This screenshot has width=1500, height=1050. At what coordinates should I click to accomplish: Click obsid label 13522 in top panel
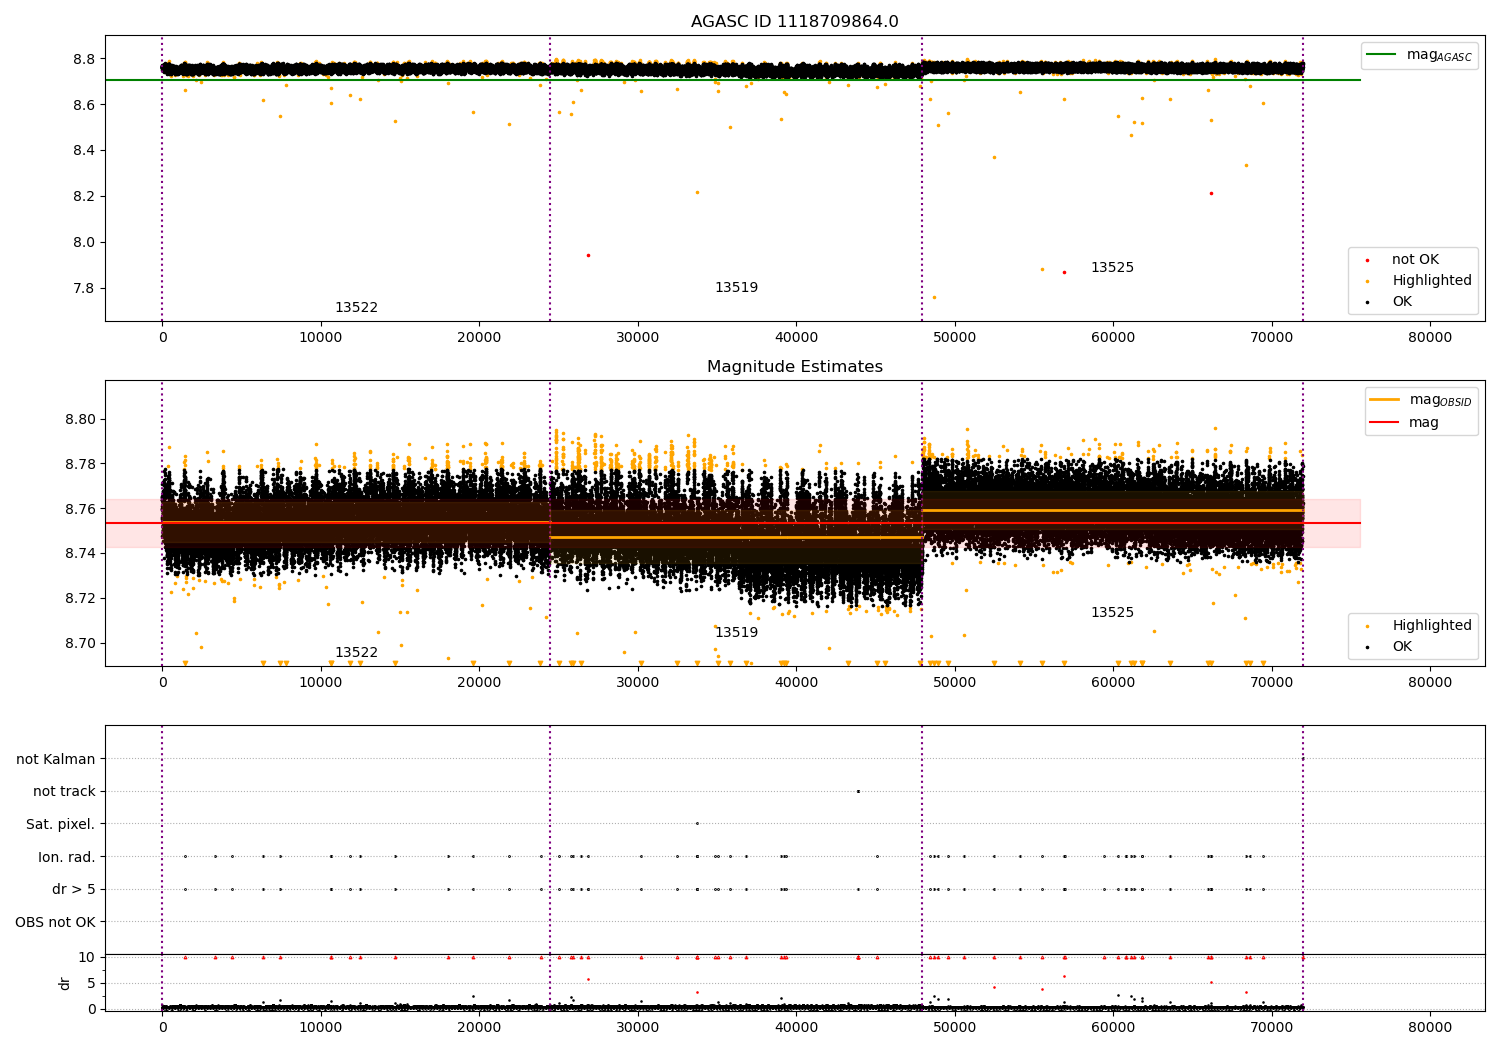[x=356, y=308]
